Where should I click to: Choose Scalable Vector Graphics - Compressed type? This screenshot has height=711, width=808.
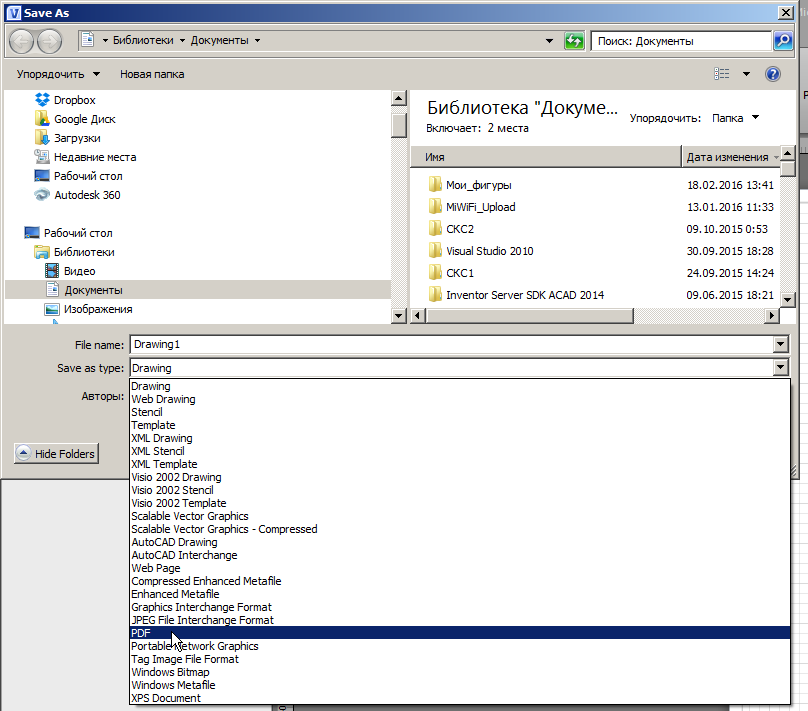pyautogui.click(x=460, y=529)
